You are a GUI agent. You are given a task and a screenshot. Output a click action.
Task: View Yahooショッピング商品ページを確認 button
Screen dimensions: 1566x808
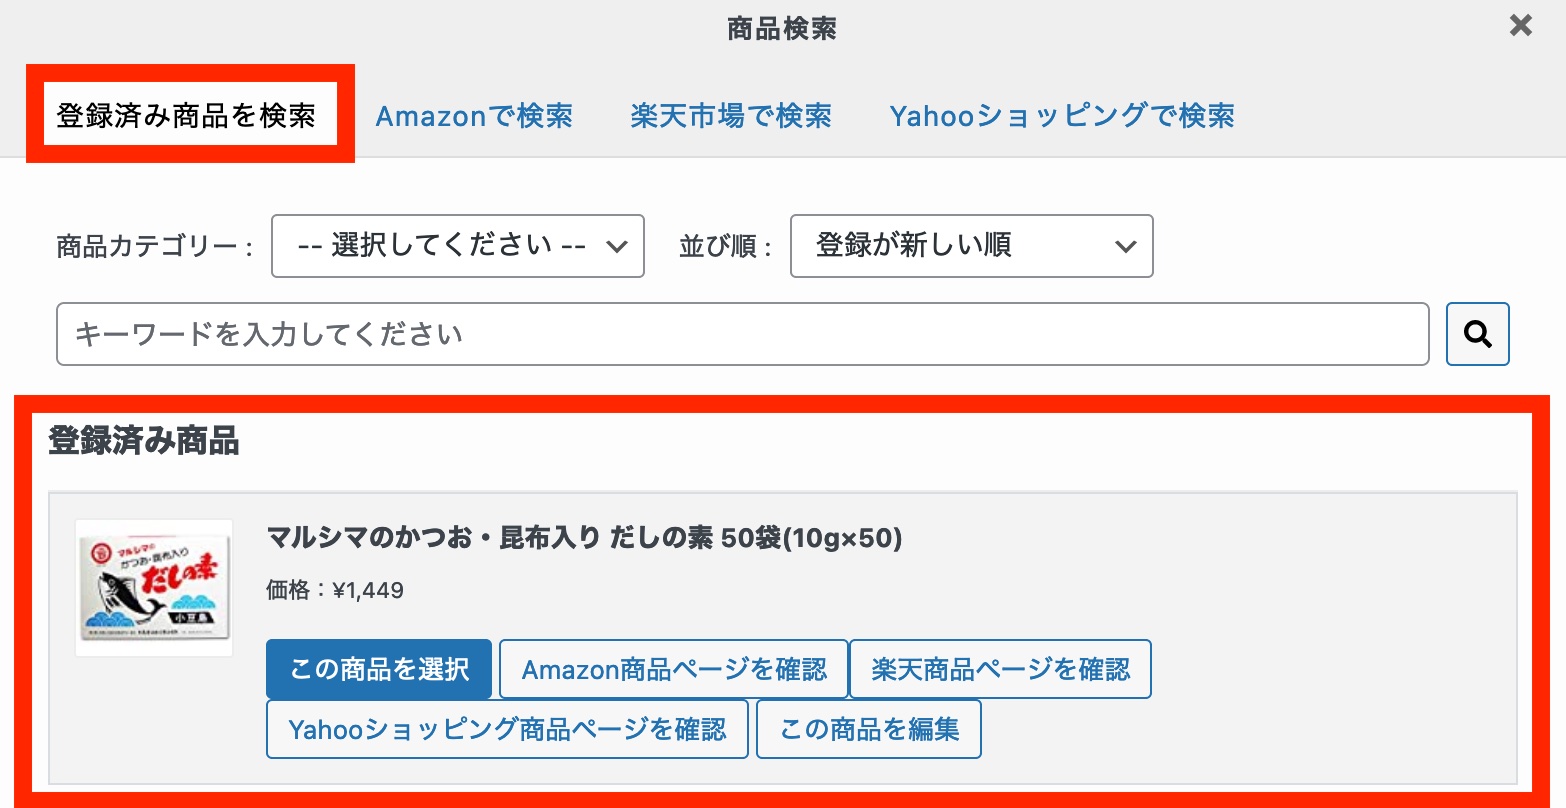pos(507,729)
